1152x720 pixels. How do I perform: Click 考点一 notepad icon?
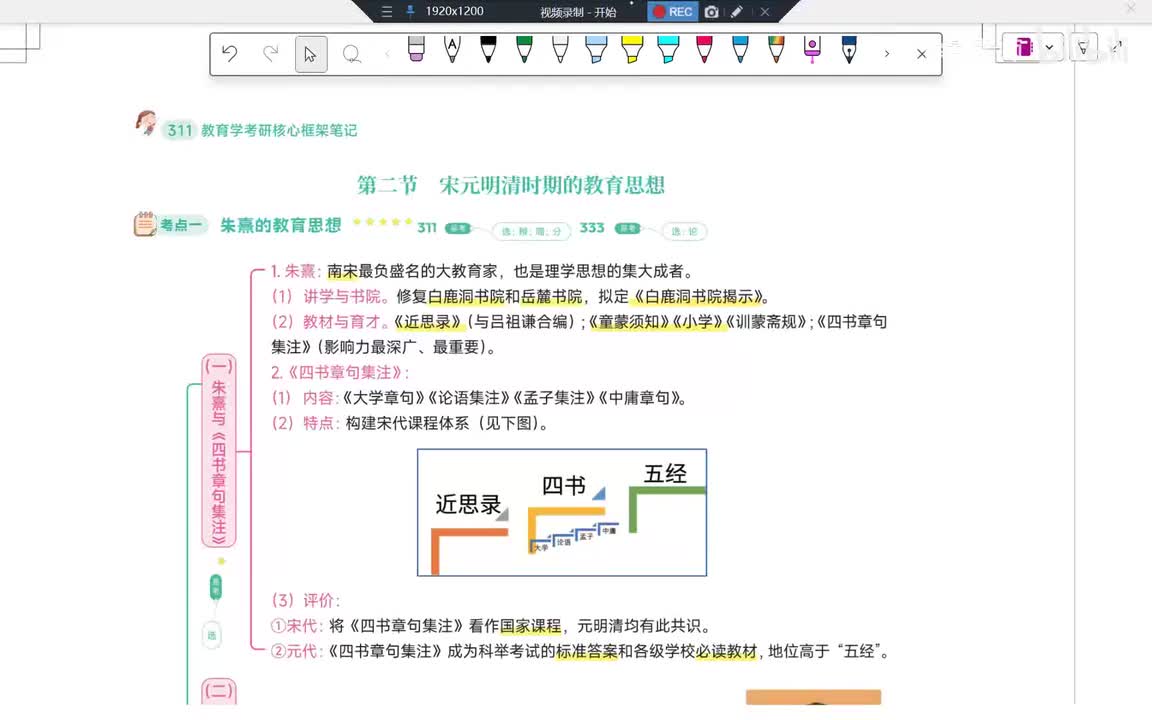click(145, 224)
